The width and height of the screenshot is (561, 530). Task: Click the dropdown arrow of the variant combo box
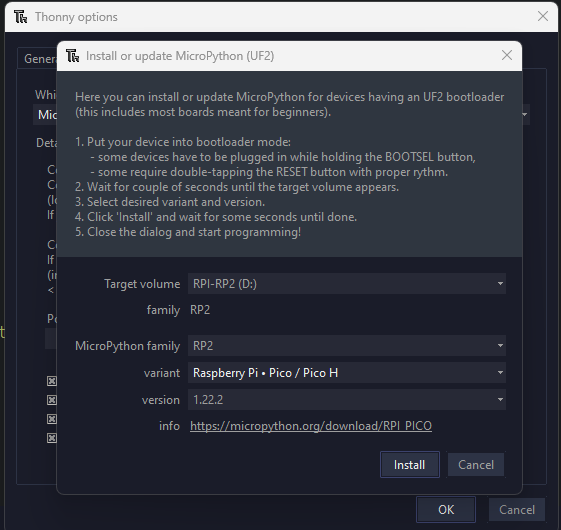click(x=500, y=373)
